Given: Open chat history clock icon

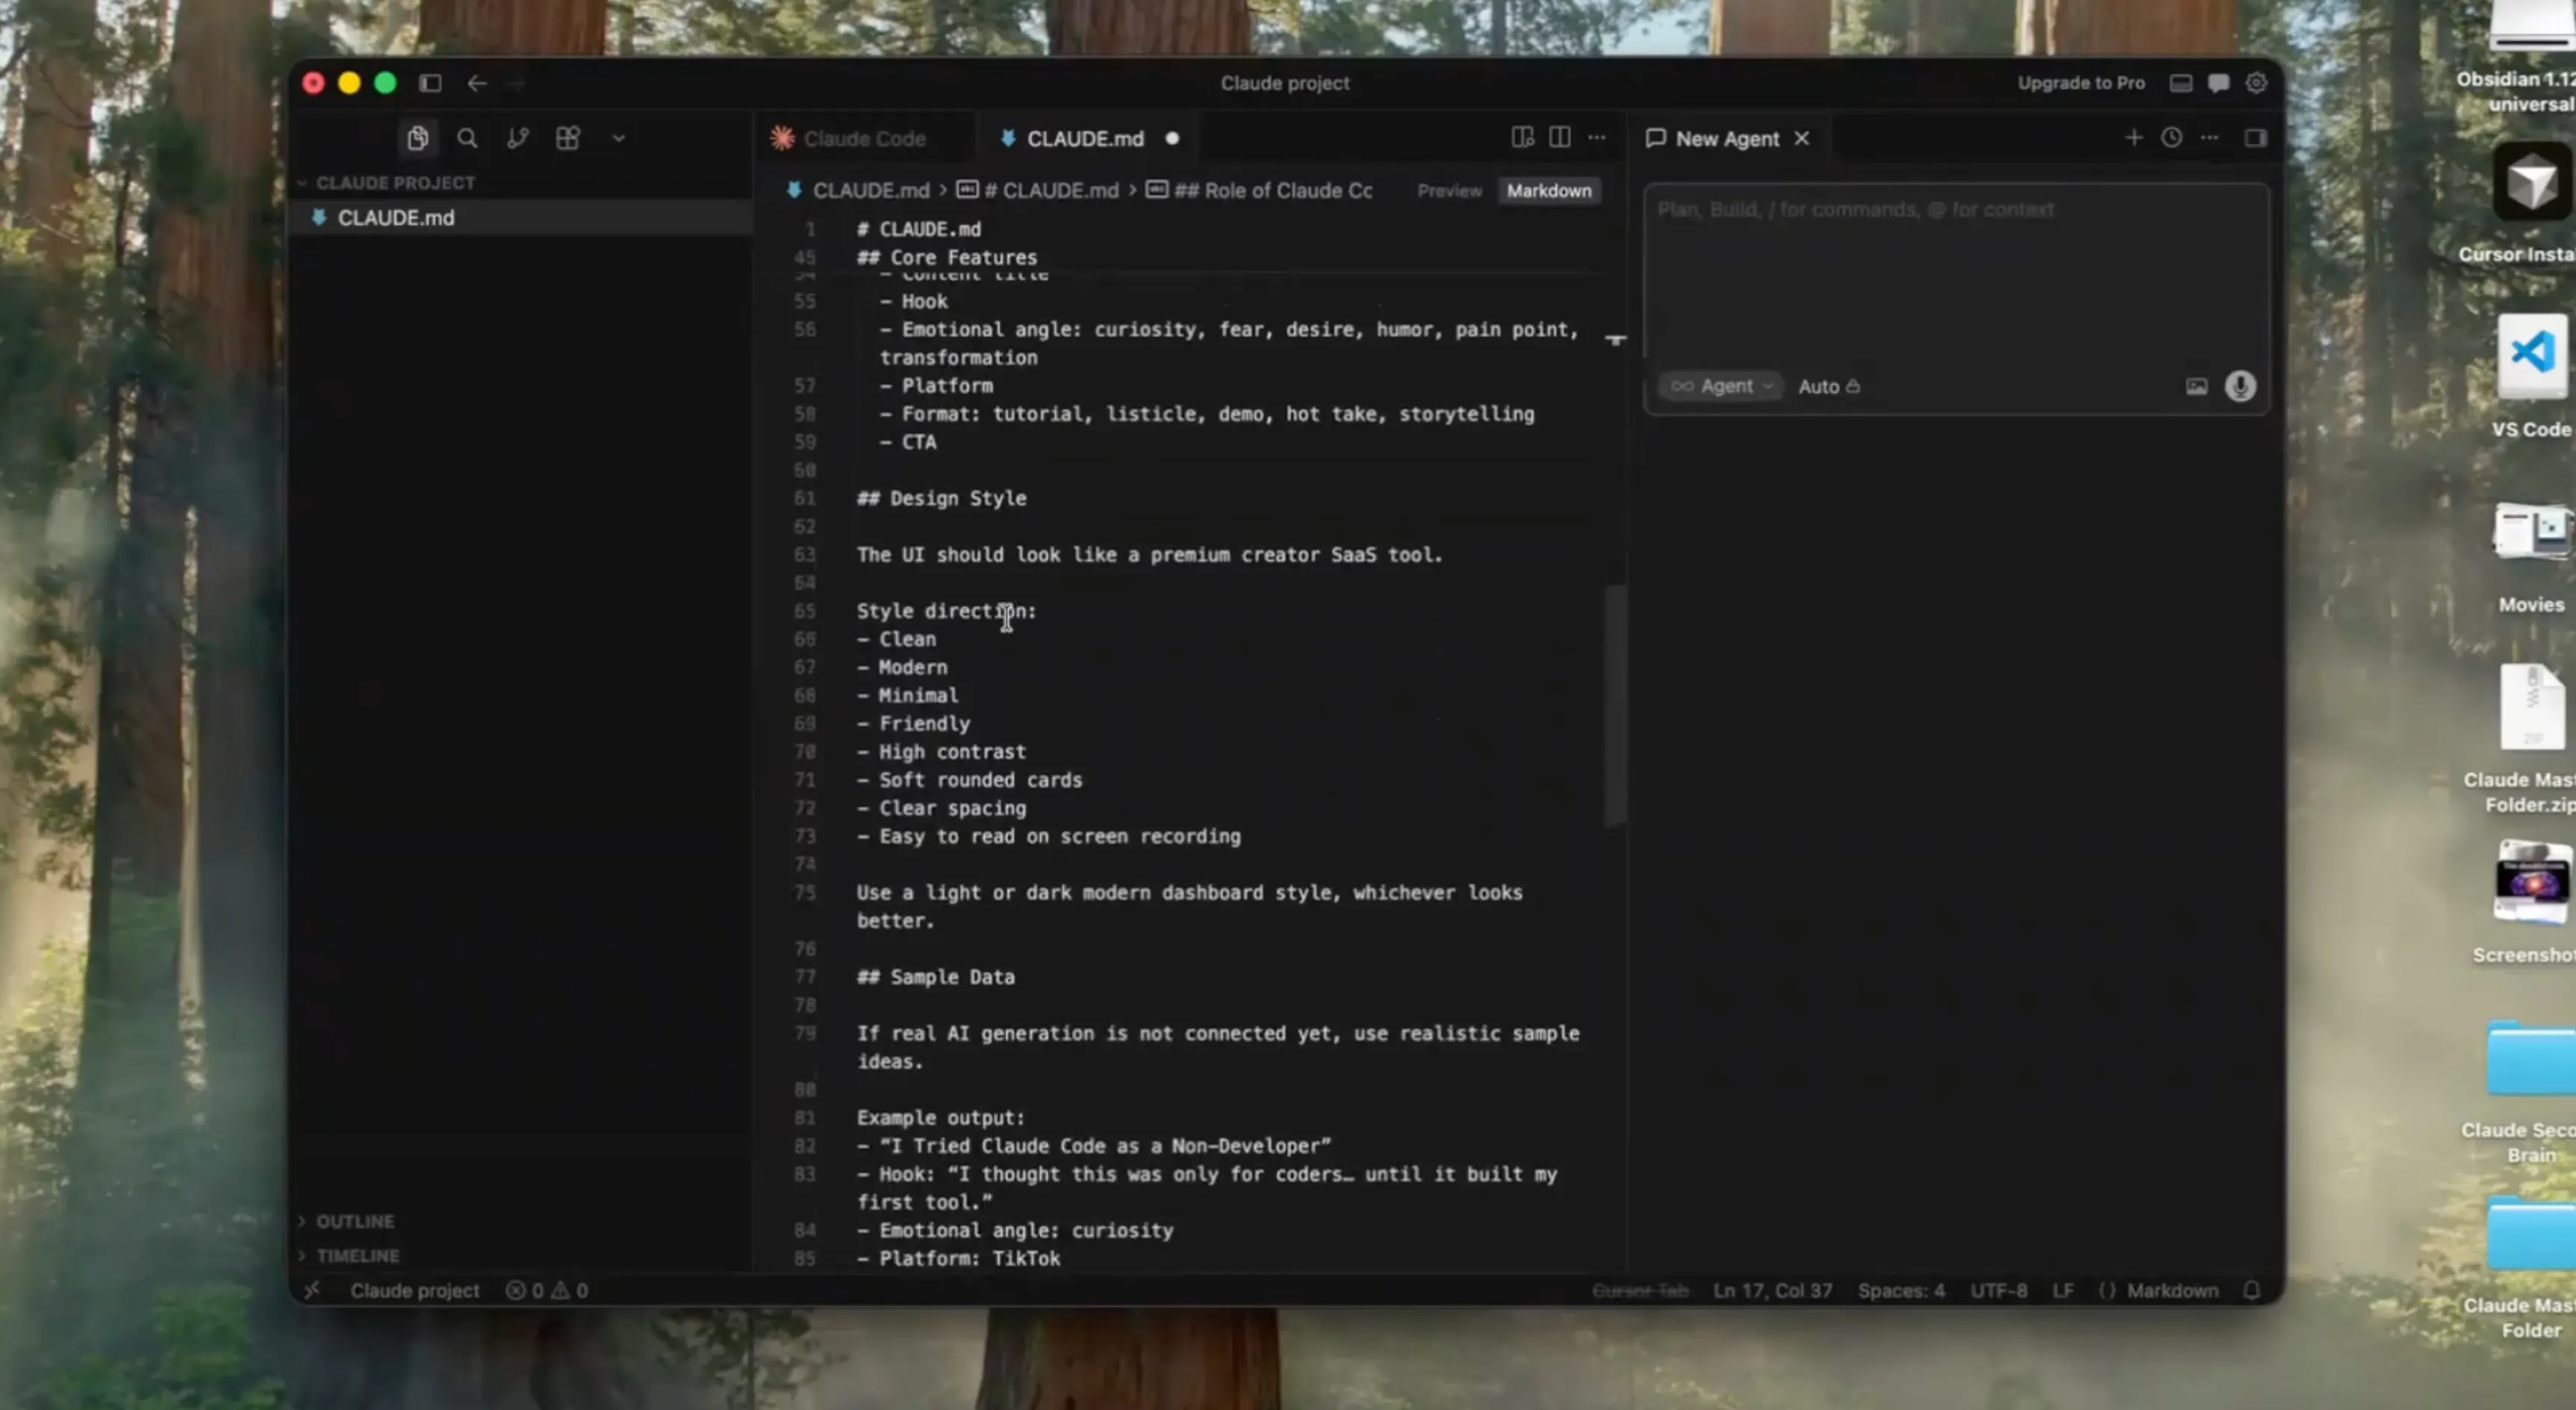Looking at the screenshot, I should click(2171, 138).
